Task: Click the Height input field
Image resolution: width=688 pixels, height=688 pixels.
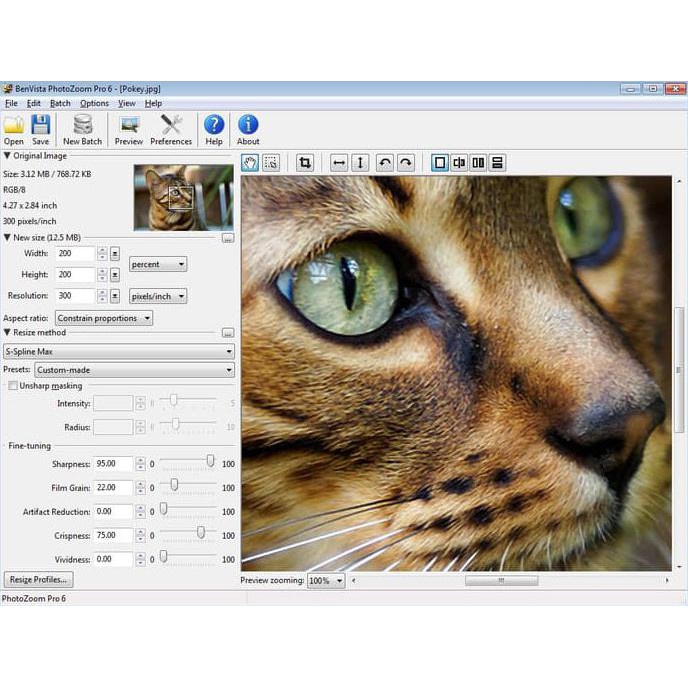Action: pyautogui.click(x=75, y=275)
